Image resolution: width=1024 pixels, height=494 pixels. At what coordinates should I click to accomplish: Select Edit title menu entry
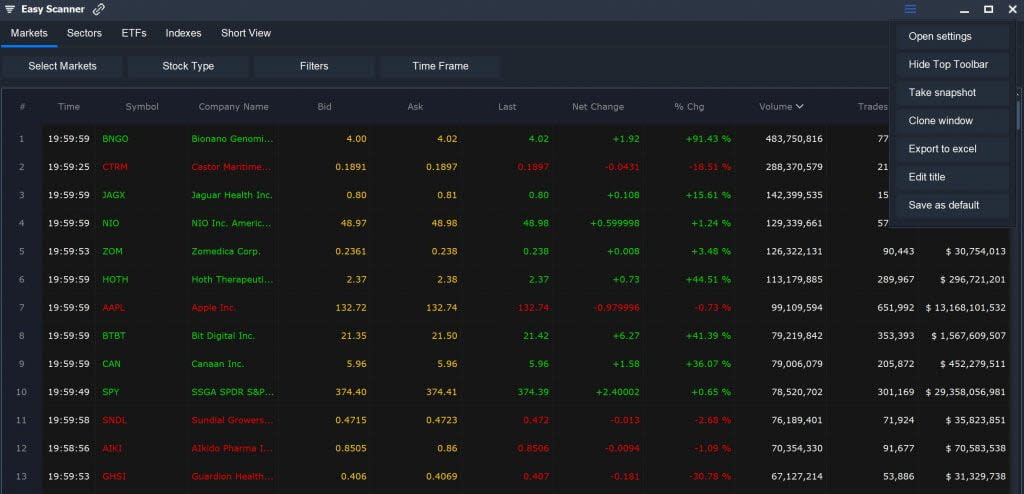point(952,177)
